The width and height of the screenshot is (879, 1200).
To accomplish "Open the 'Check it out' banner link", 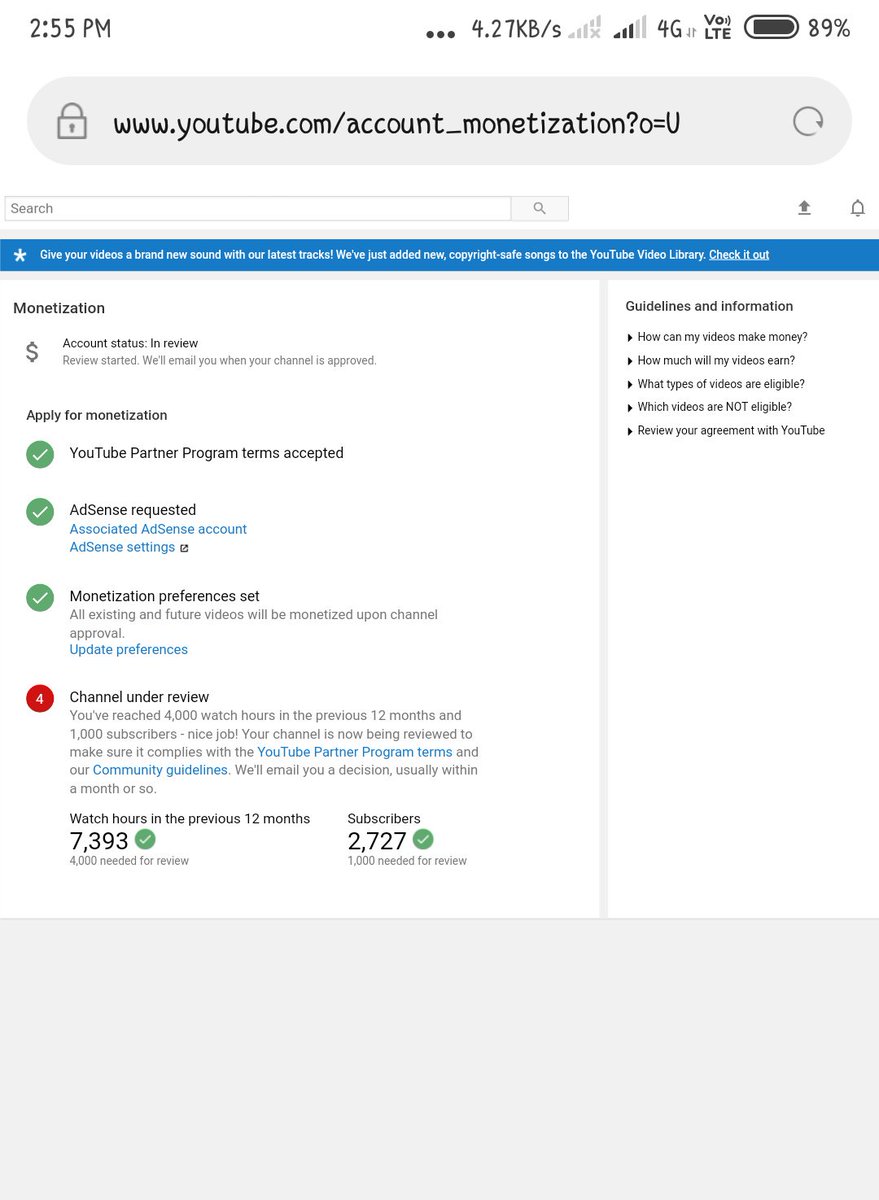I will point(739,255).
